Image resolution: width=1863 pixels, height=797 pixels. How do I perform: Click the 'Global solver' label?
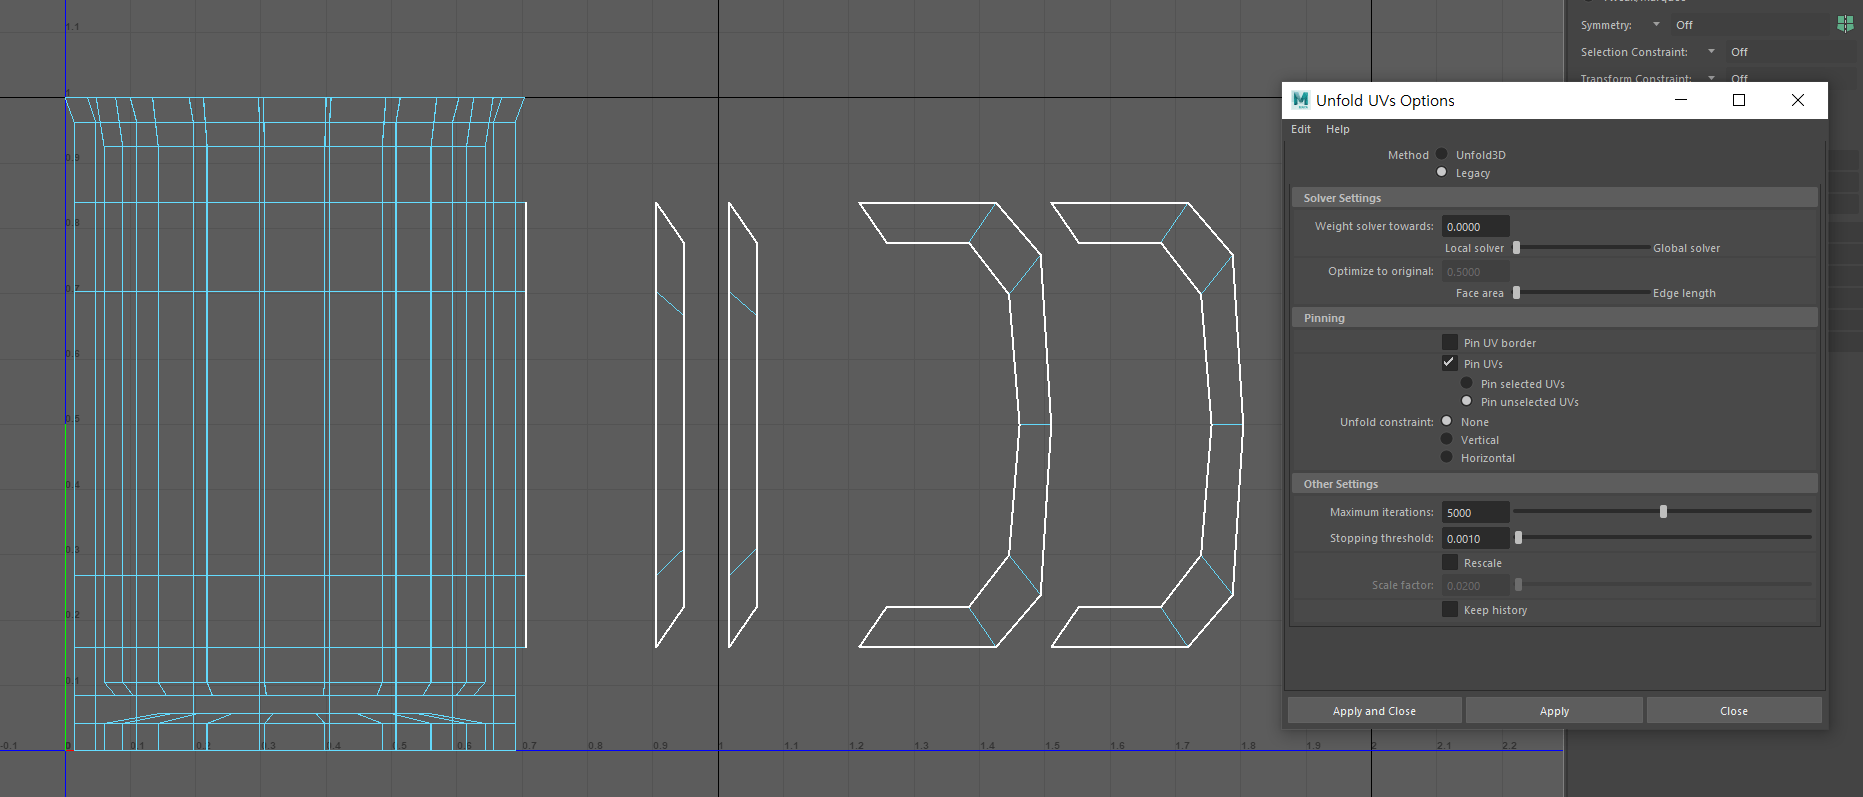click(x=1686, y=248)
